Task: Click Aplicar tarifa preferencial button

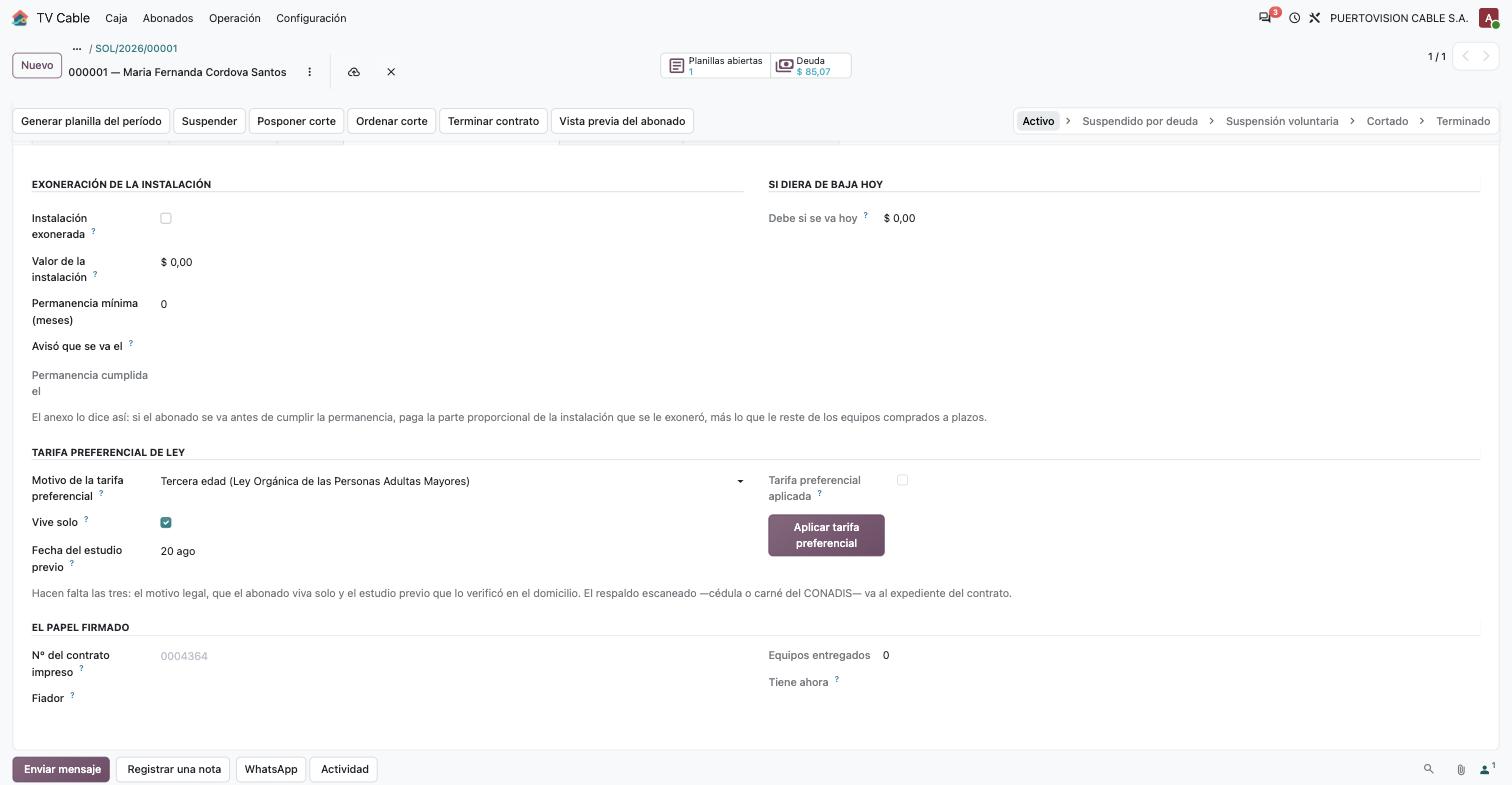Action: [x=826, y=535]
